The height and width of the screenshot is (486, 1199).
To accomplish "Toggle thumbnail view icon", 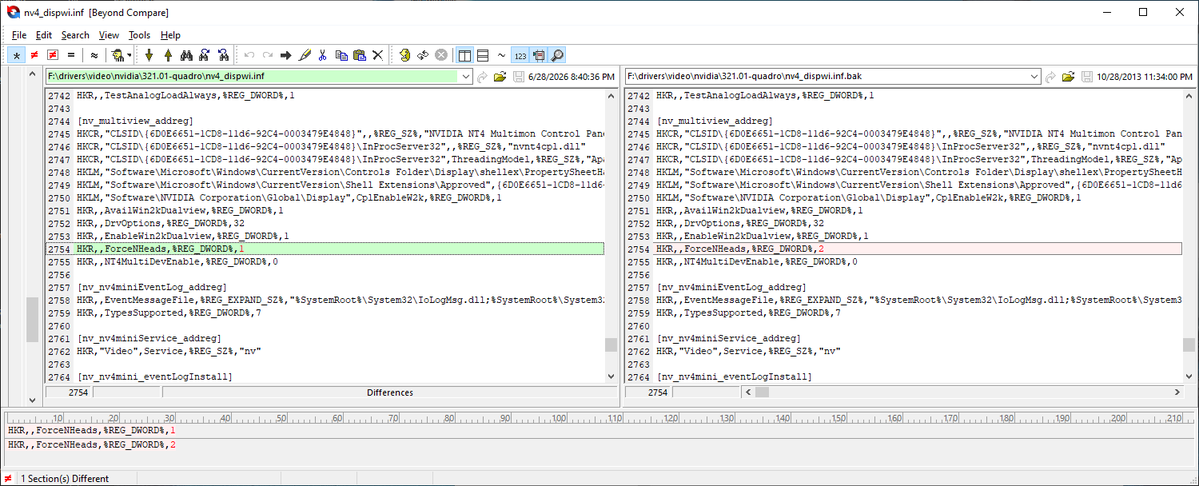I will 538,55.
